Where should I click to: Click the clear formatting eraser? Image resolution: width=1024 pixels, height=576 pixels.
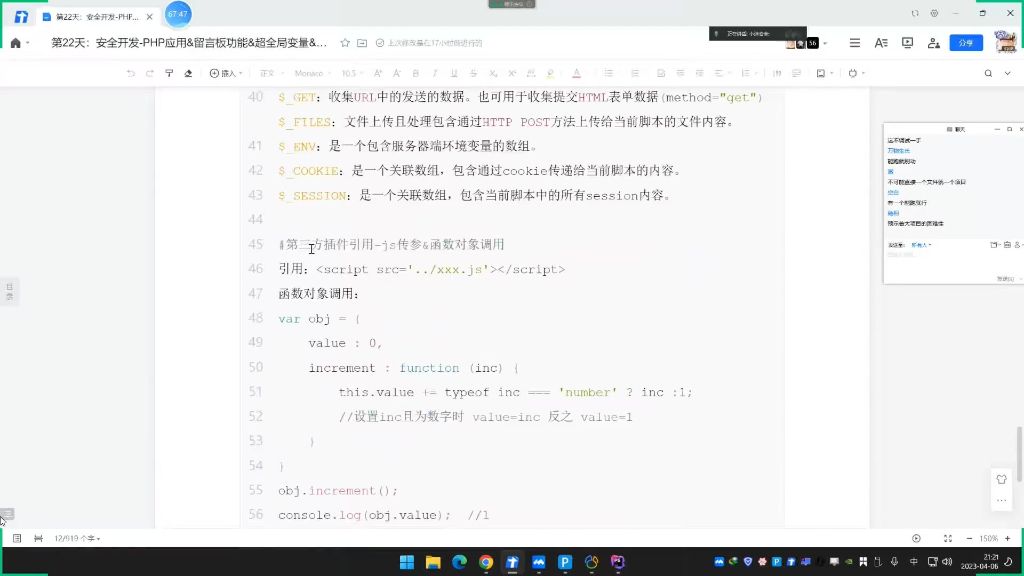[x=188, y=73]
